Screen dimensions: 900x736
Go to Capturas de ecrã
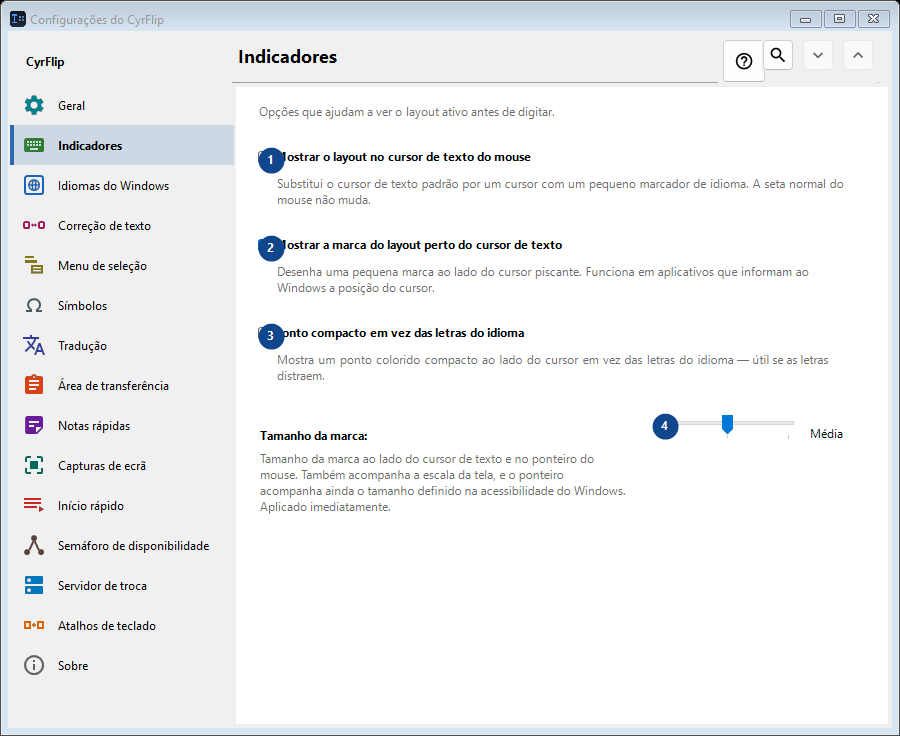tap(122, 466)
